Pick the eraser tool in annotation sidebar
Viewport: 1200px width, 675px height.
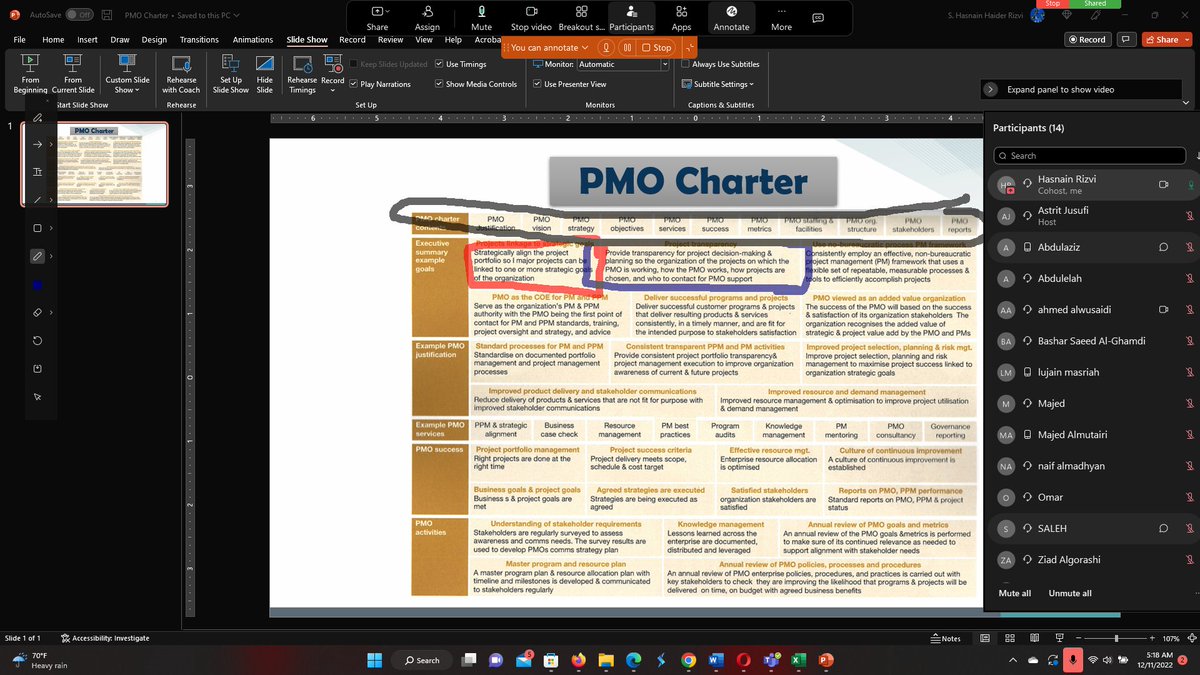click(x=37, y=312)
